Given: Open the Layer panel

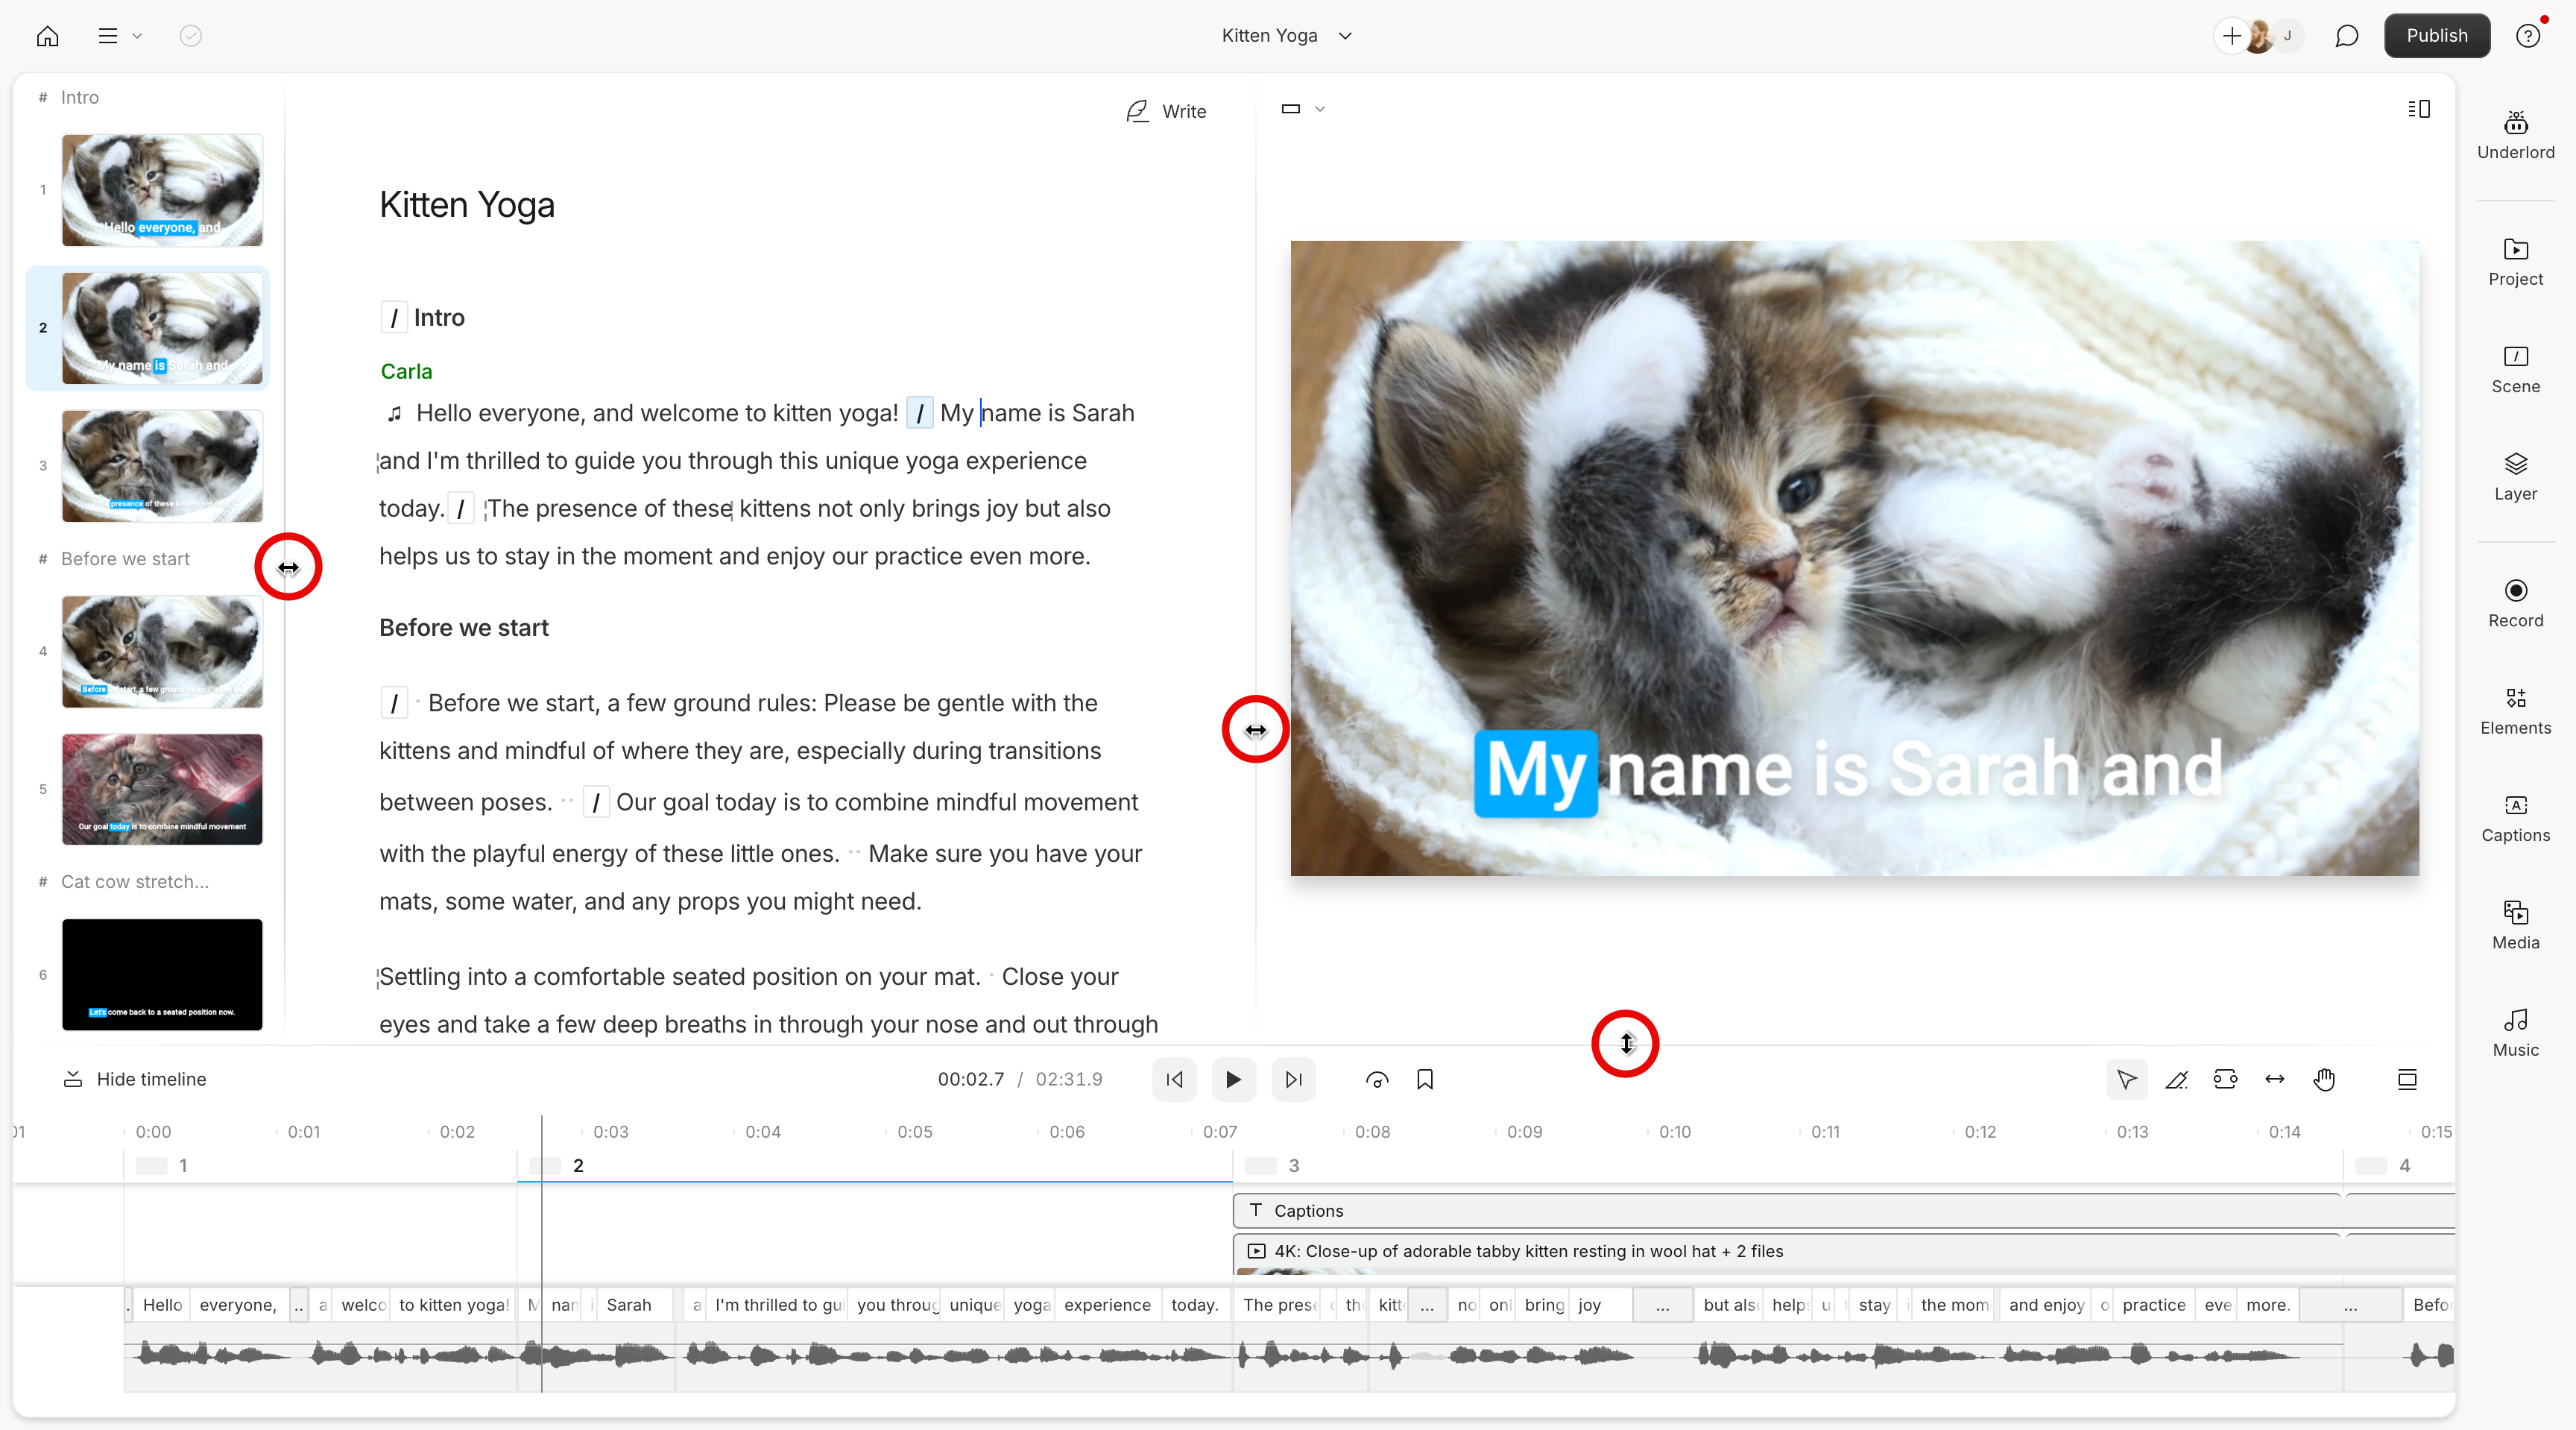Looking at the screenshot, I should (x=2516, y=476).
